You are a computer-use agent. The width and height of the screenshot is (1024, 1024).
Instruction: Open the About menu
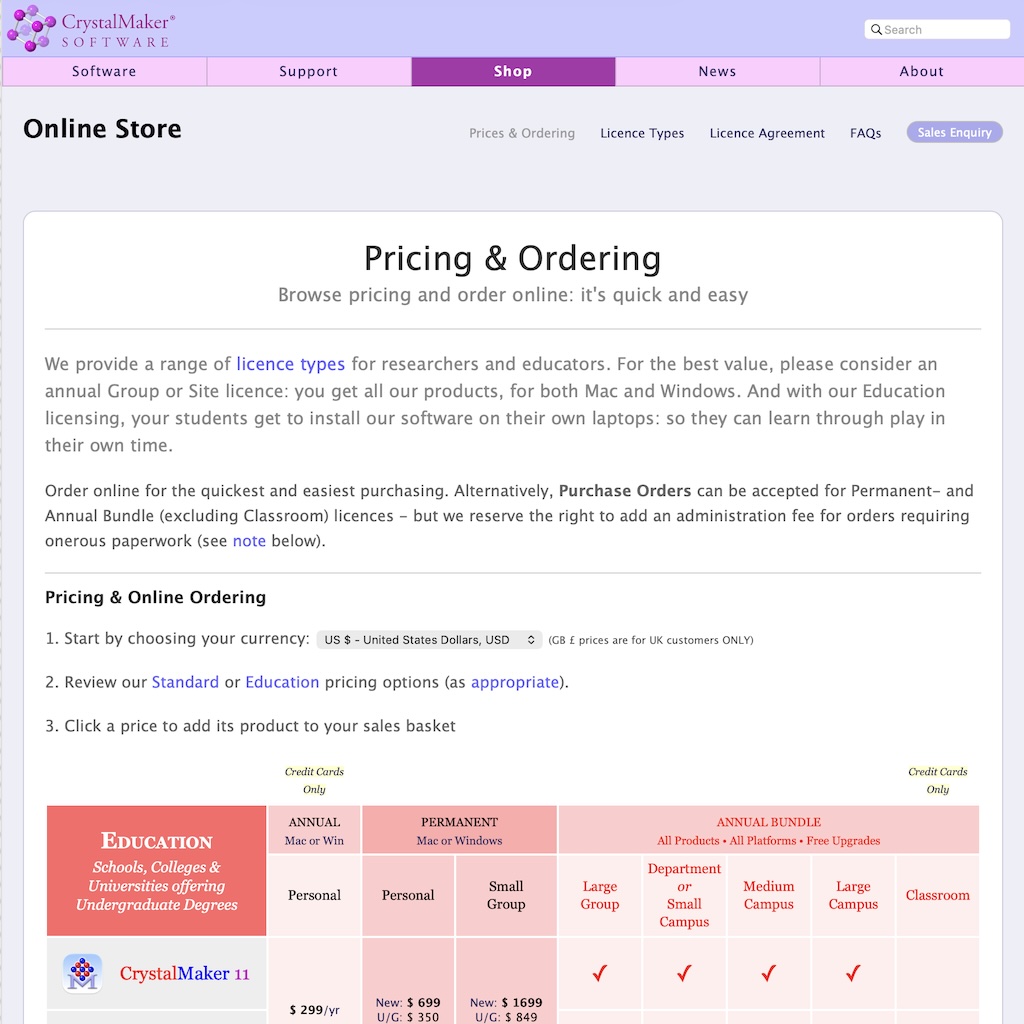pyautogui.click(x=921, y=72)
